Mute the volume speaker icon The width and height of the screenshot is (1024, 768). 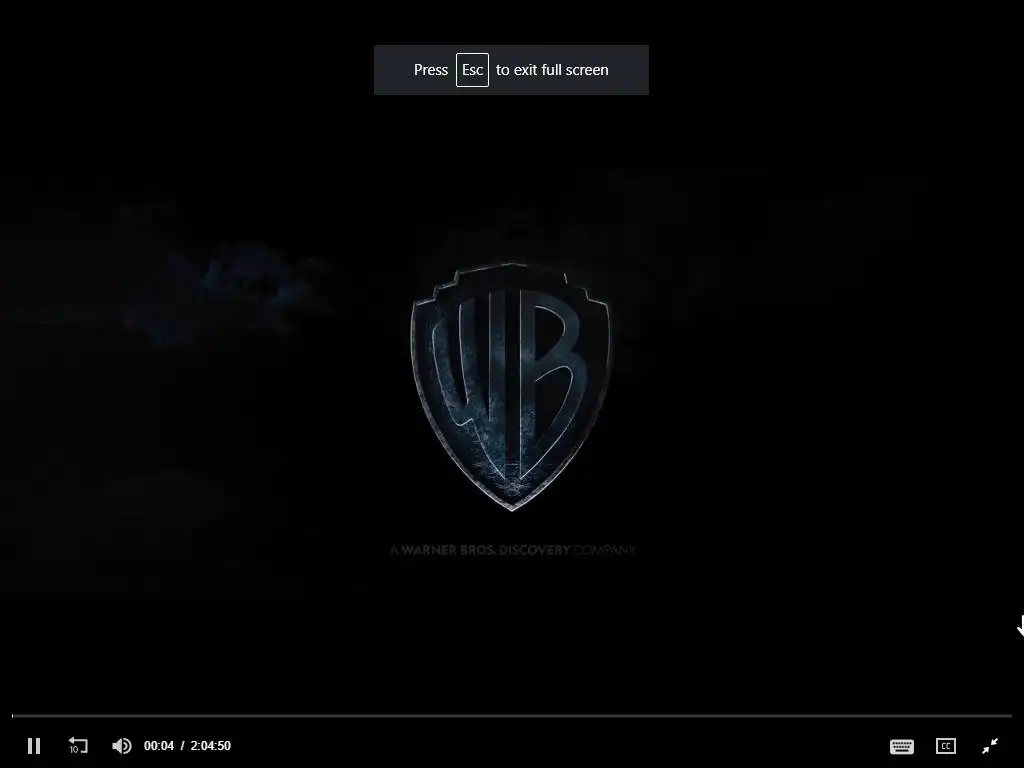coord(121,746)
